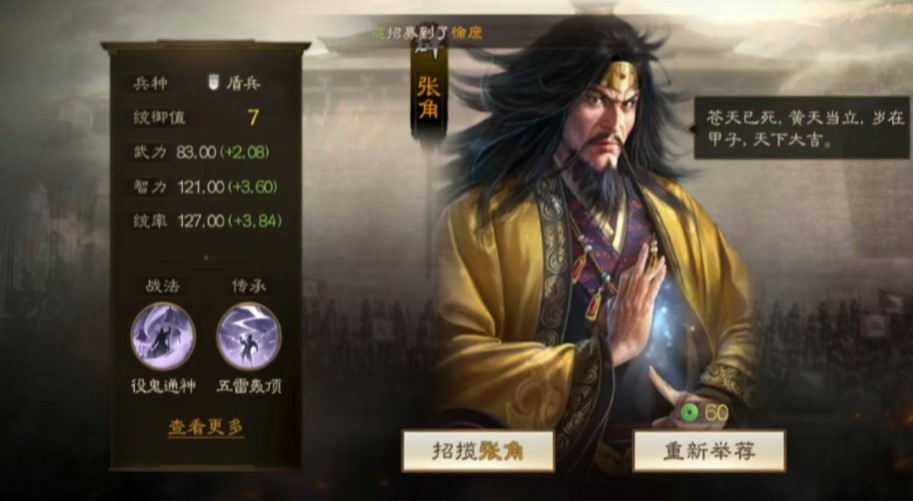Screen dimensions: 913x501
Task: Click the 武力 83.00 stat row
Action: pyautogui.click(x=206, y=152)
